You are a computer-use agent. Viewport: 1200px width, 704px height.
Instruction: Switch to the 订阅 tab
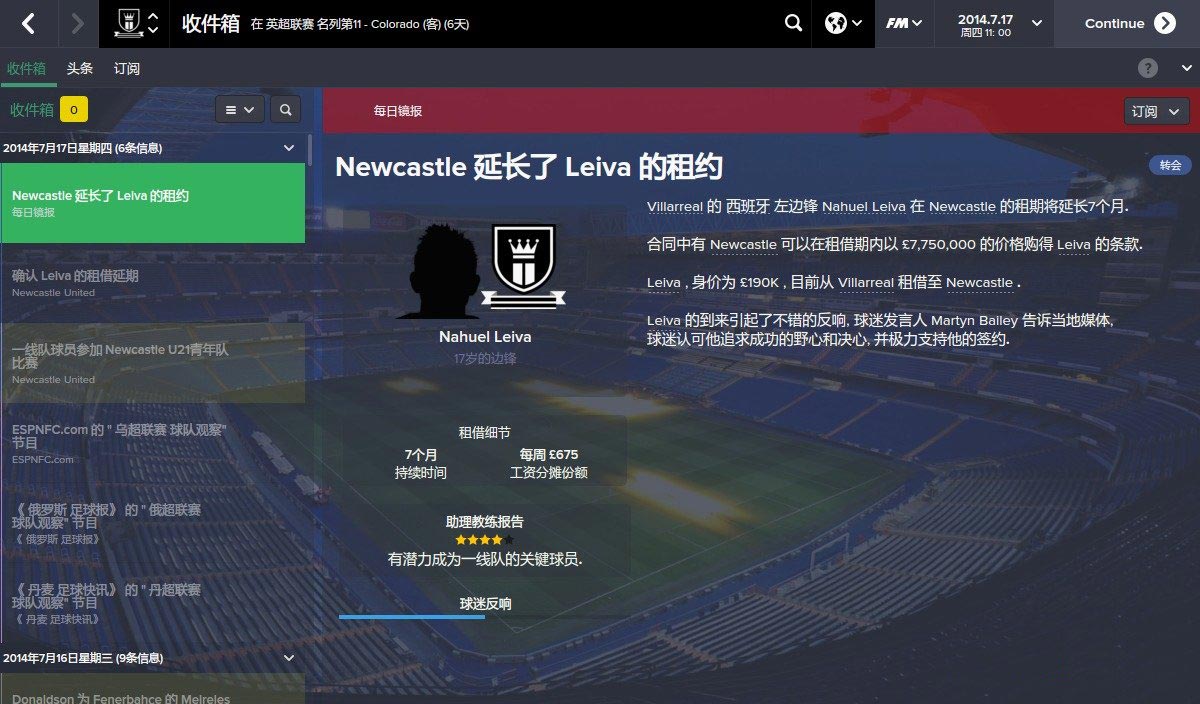(x=127, y=69)
